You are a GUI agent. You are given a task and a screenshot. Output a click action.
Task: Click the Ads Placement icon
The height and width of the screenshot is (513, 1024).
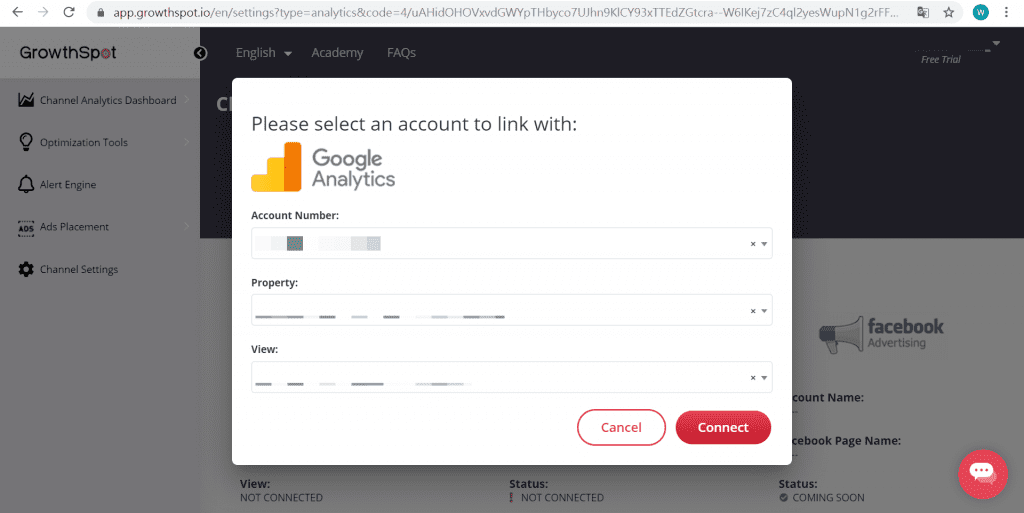tap(26, 227)
